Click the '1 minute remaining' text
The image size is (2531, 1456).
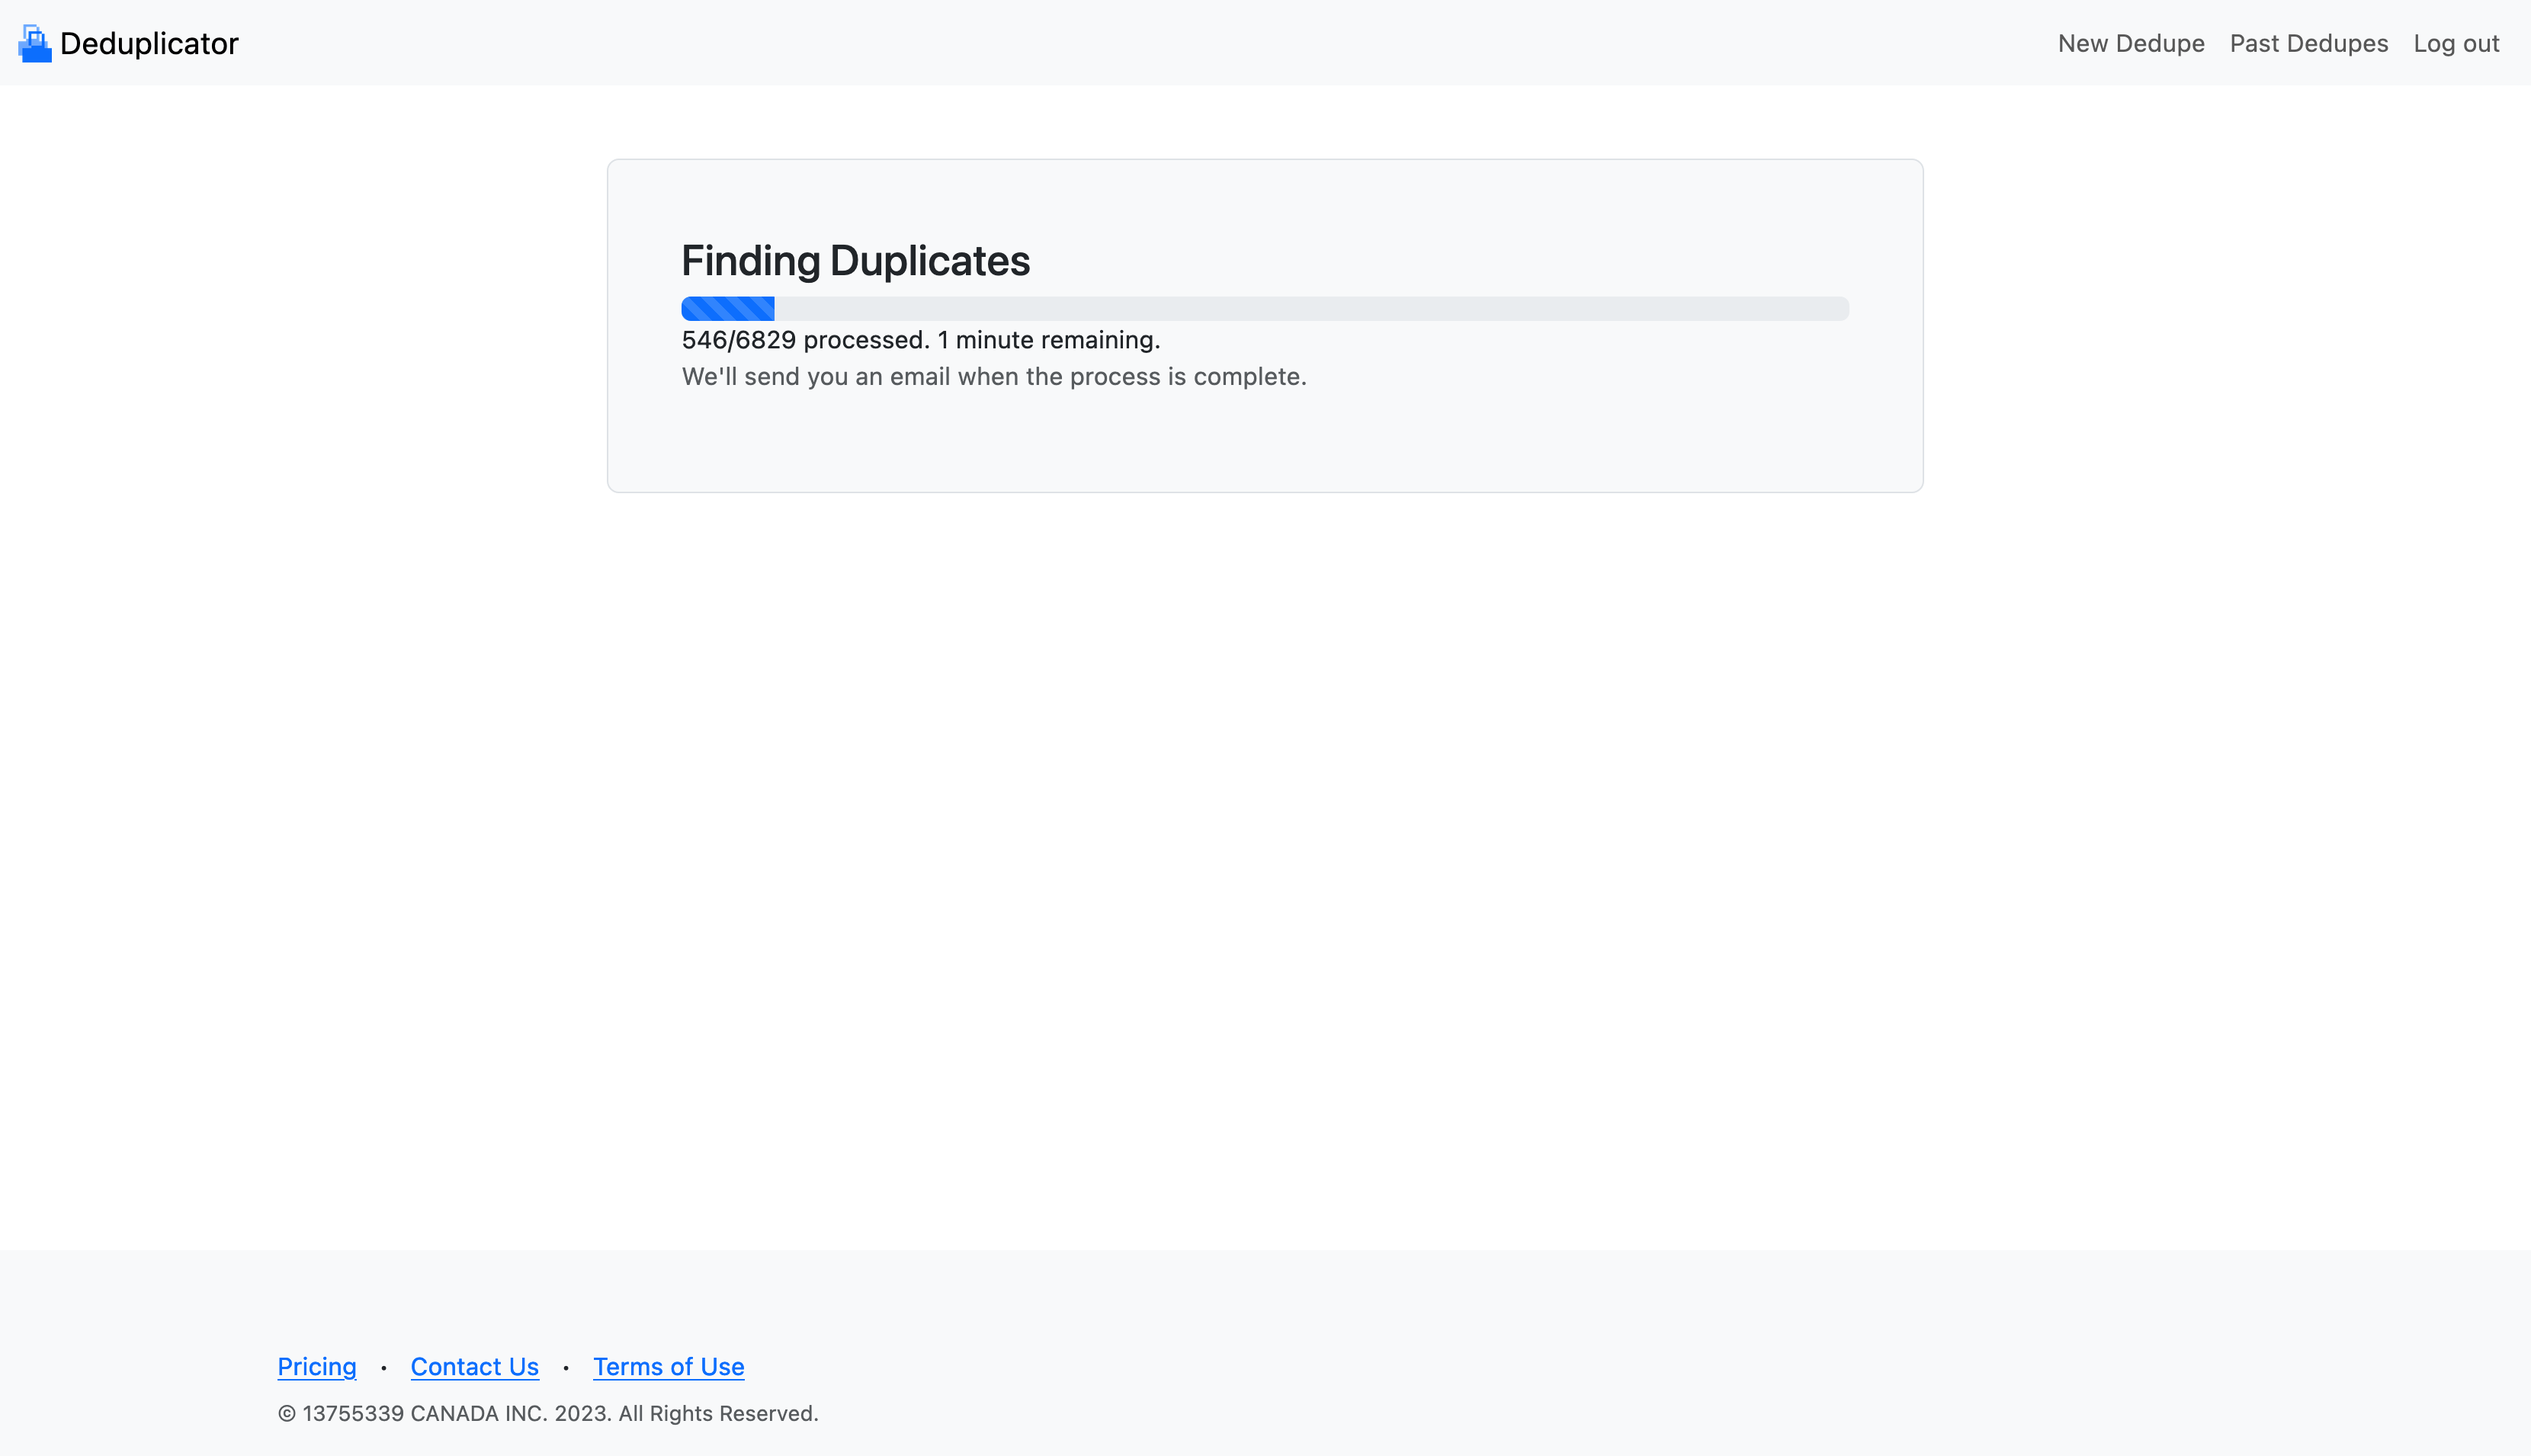1048,340
